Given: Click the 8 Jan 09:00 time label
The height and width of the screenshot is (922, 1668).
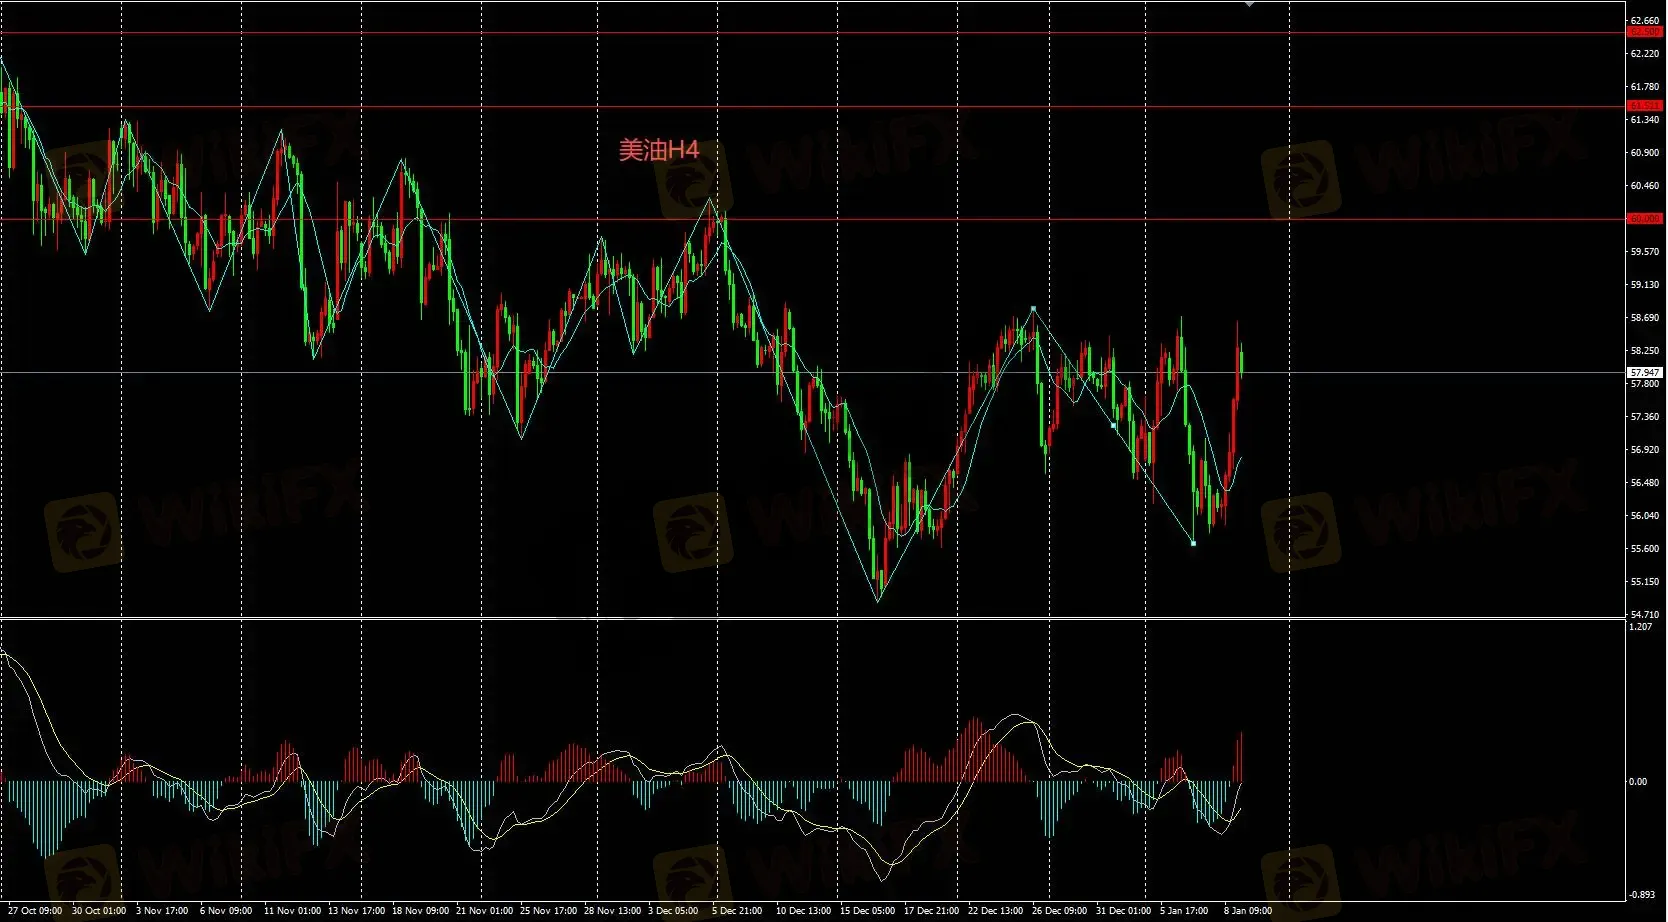Looking at the screenshot, I should point(1248,911).
